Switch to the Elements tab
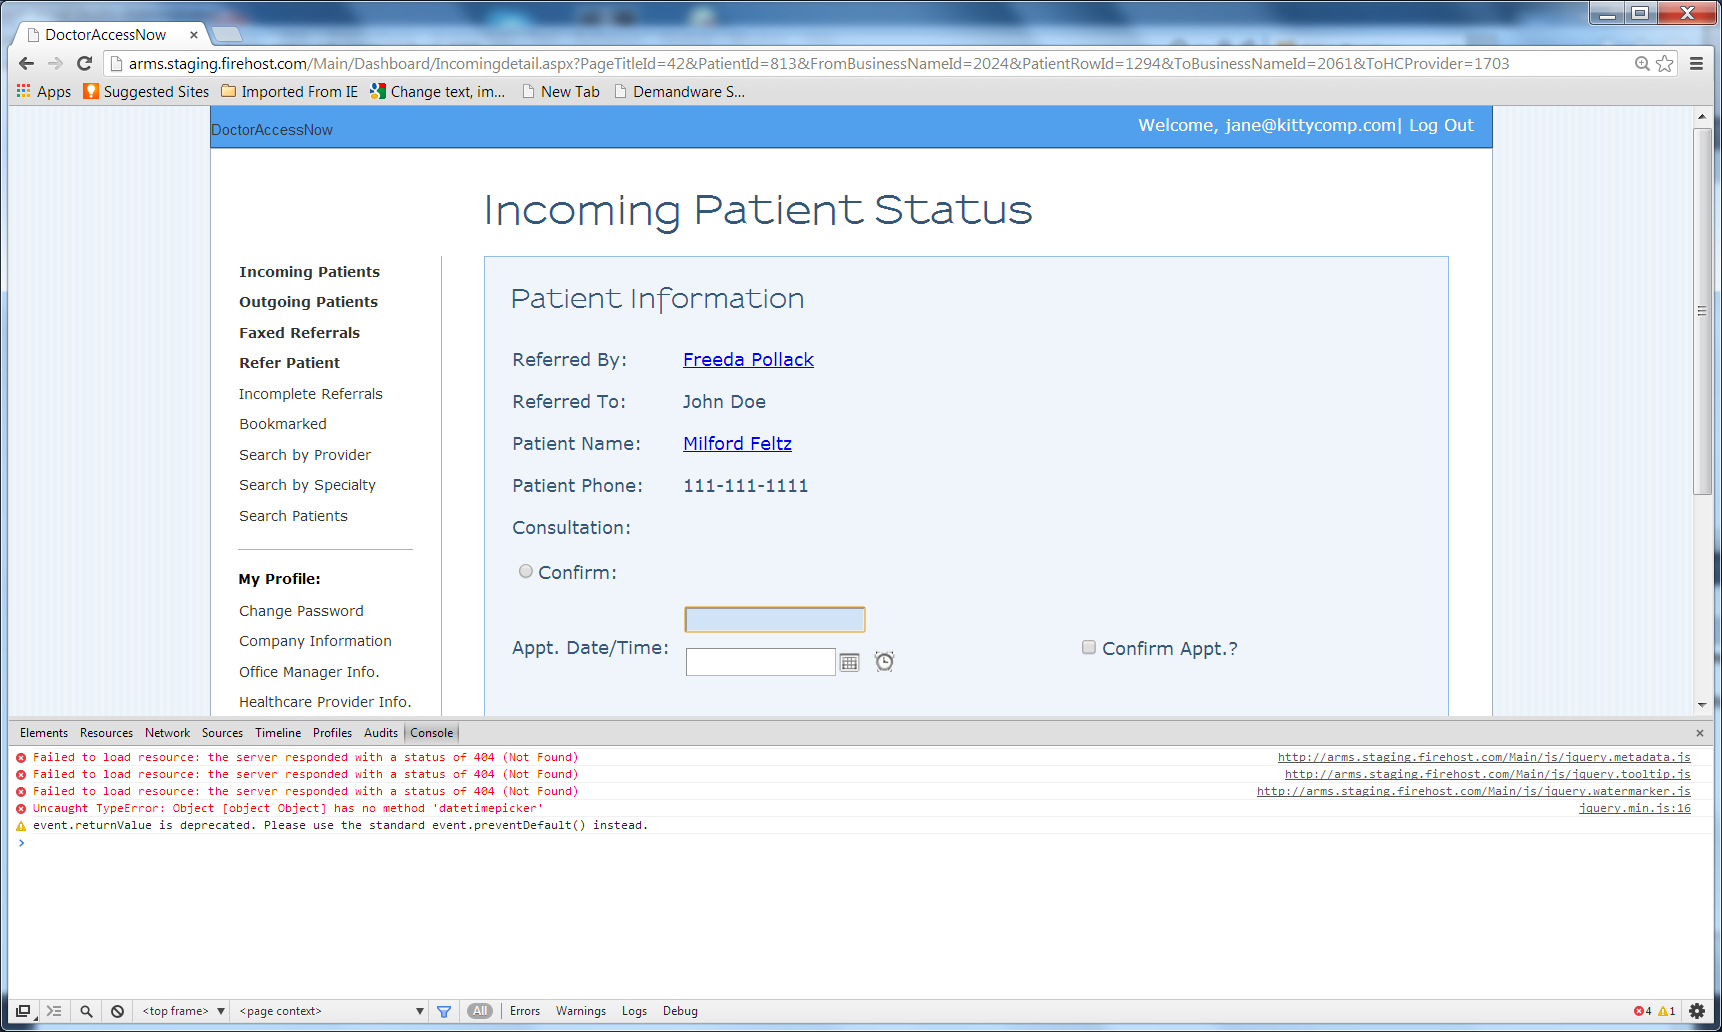The height and width of the screenshot is (1032, 1722). tap(44, 733)
